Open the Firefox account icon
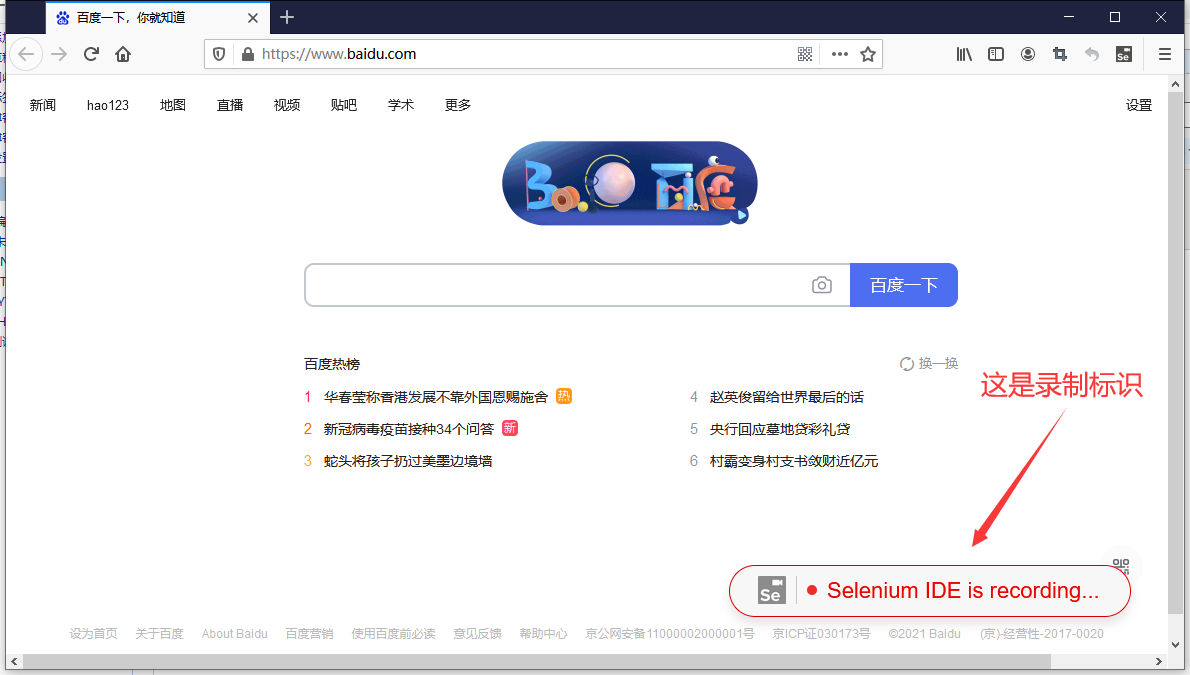The width and height of the screenshot is (1190, 675). pos(1028,54)
